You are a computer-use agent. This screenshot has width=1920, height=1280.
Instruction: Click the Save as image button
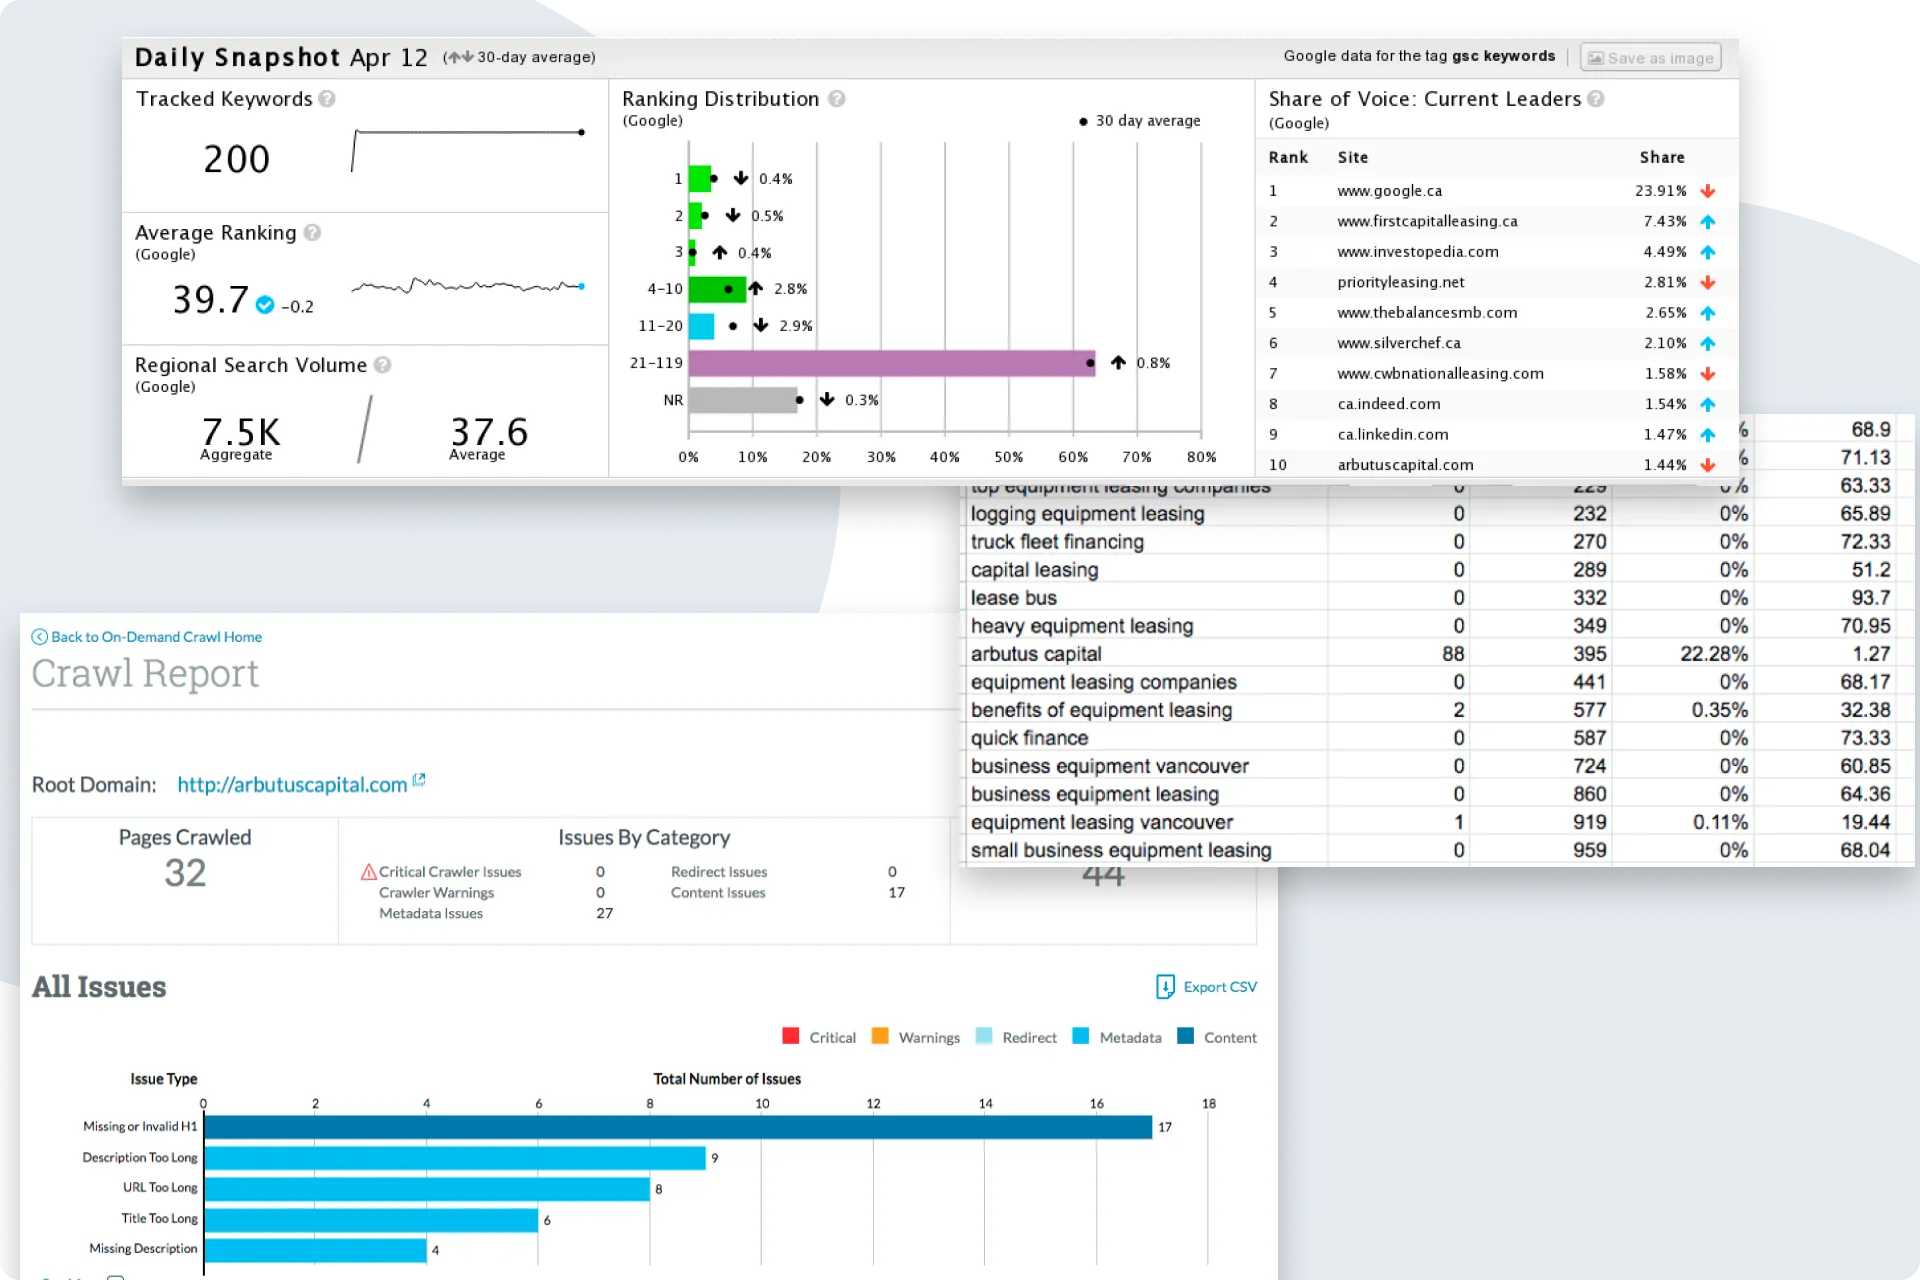(x=1650, y=58)
